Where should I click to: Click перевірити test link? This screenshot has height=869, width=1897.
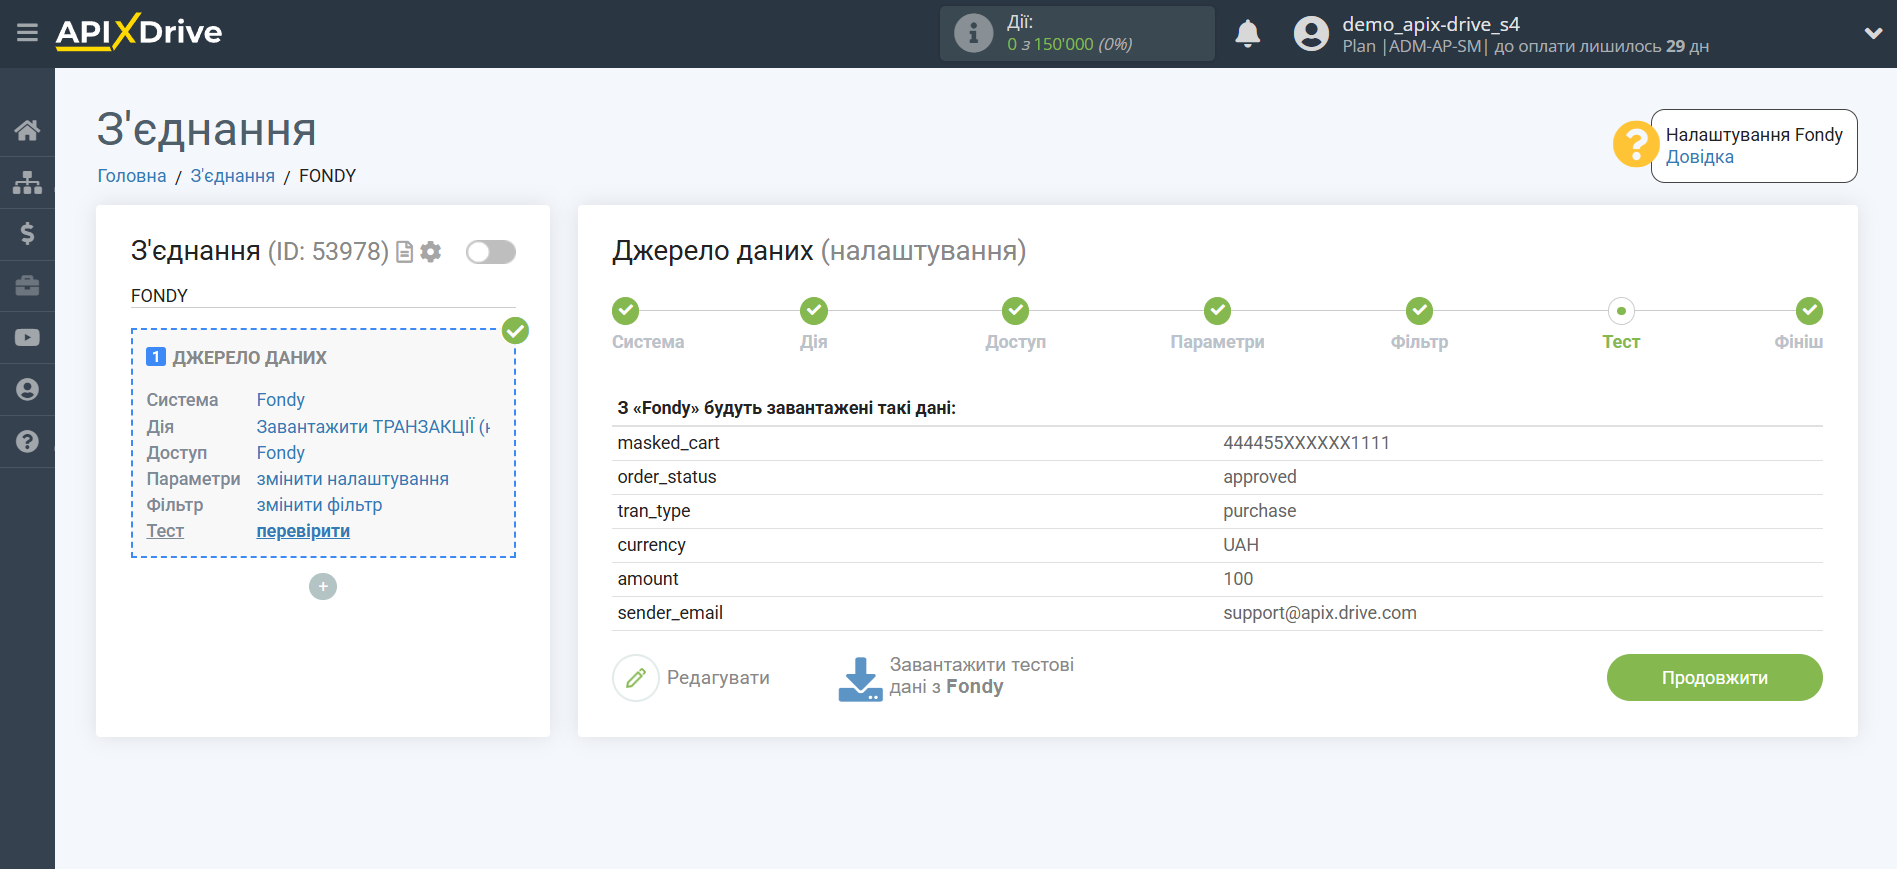303,531
